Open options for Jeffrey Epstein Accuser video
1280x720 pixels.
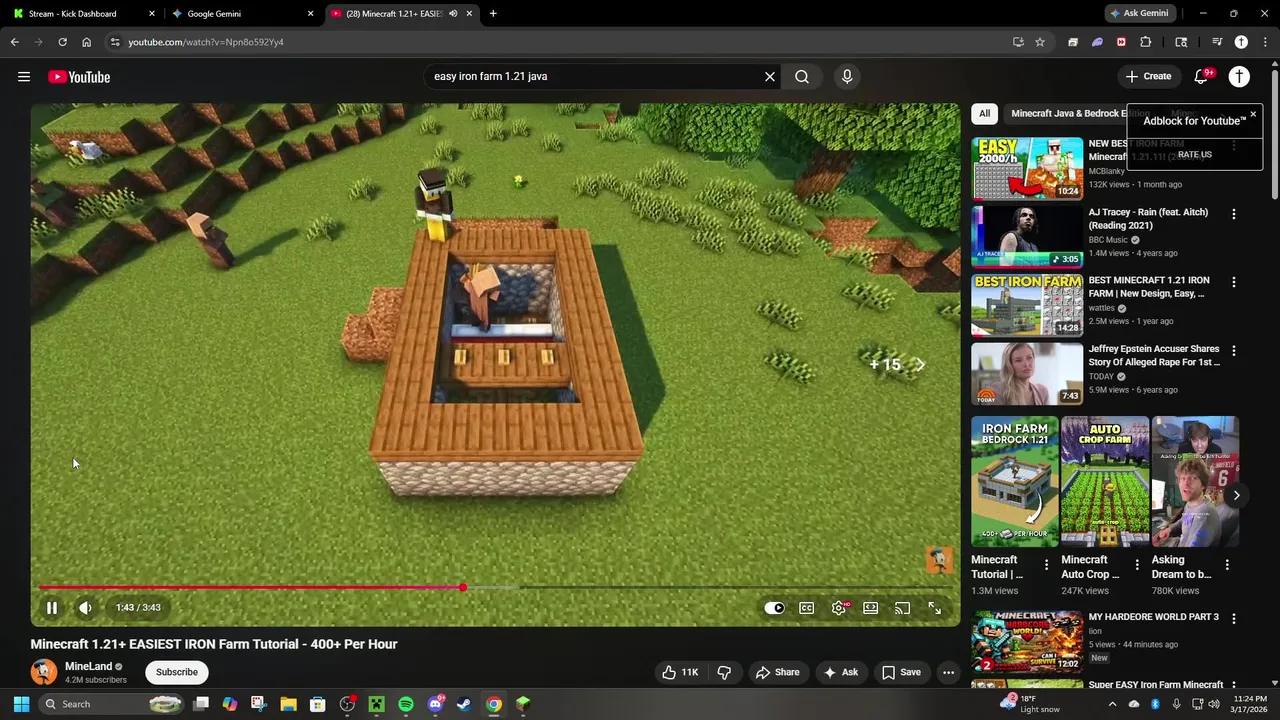[1233, 351]
